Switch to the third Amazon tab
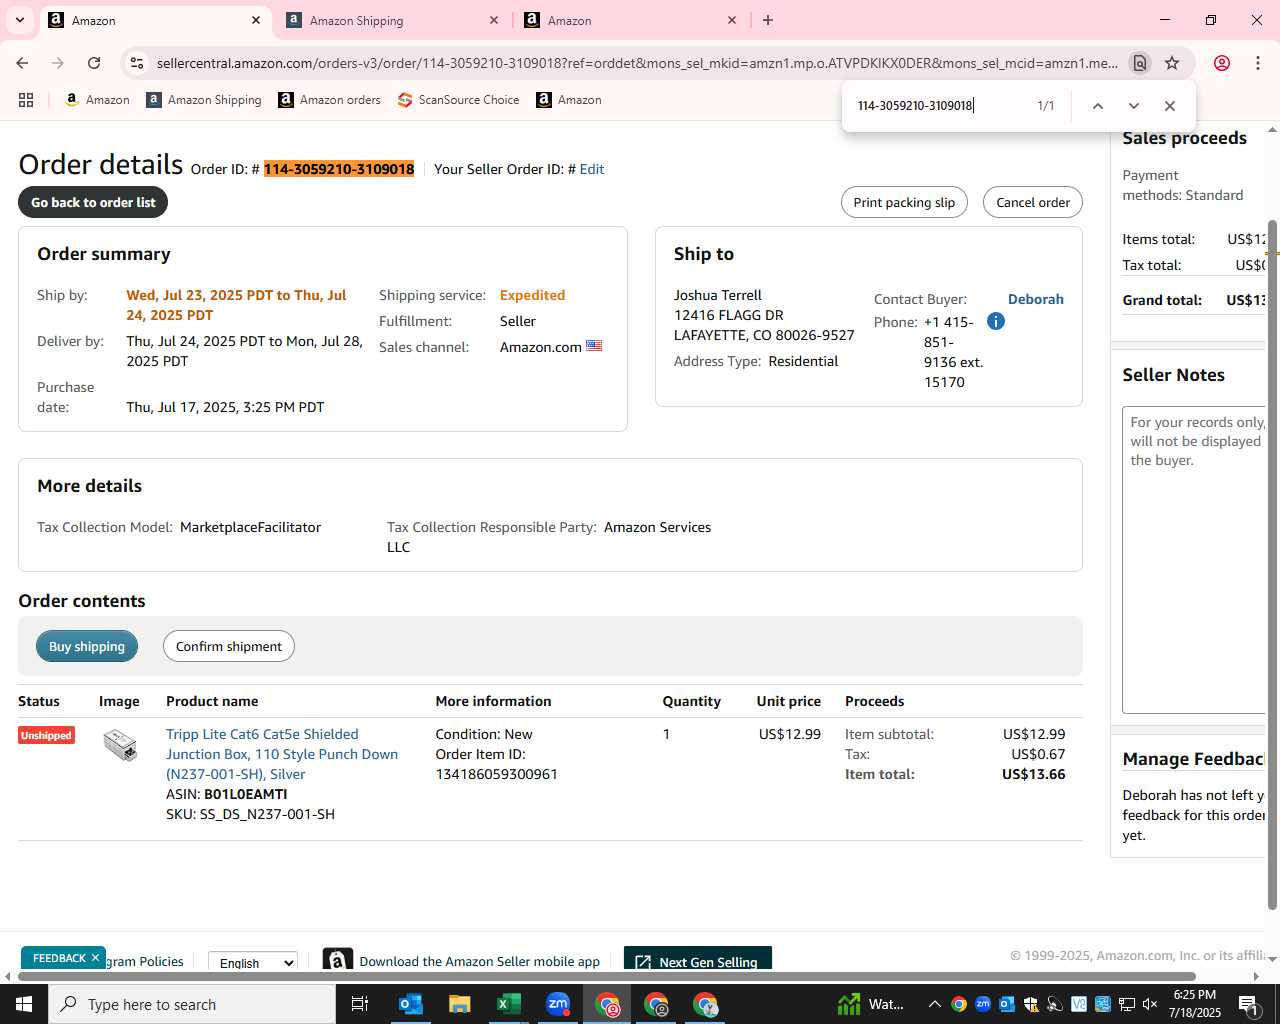The image size is (1280, 1024). 630,20
